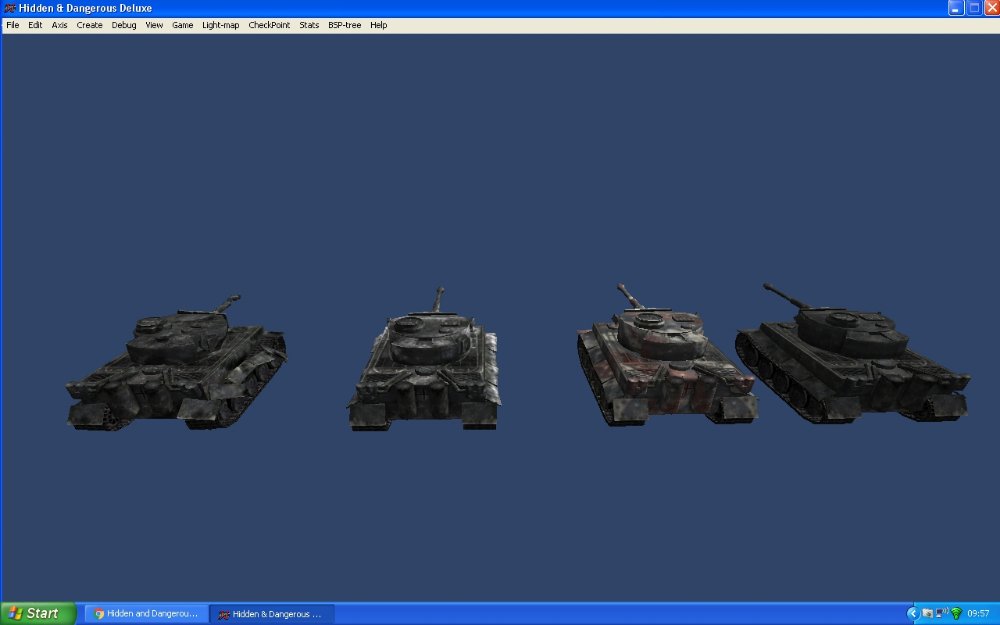Open the Game menu

(x=182, y=25)
